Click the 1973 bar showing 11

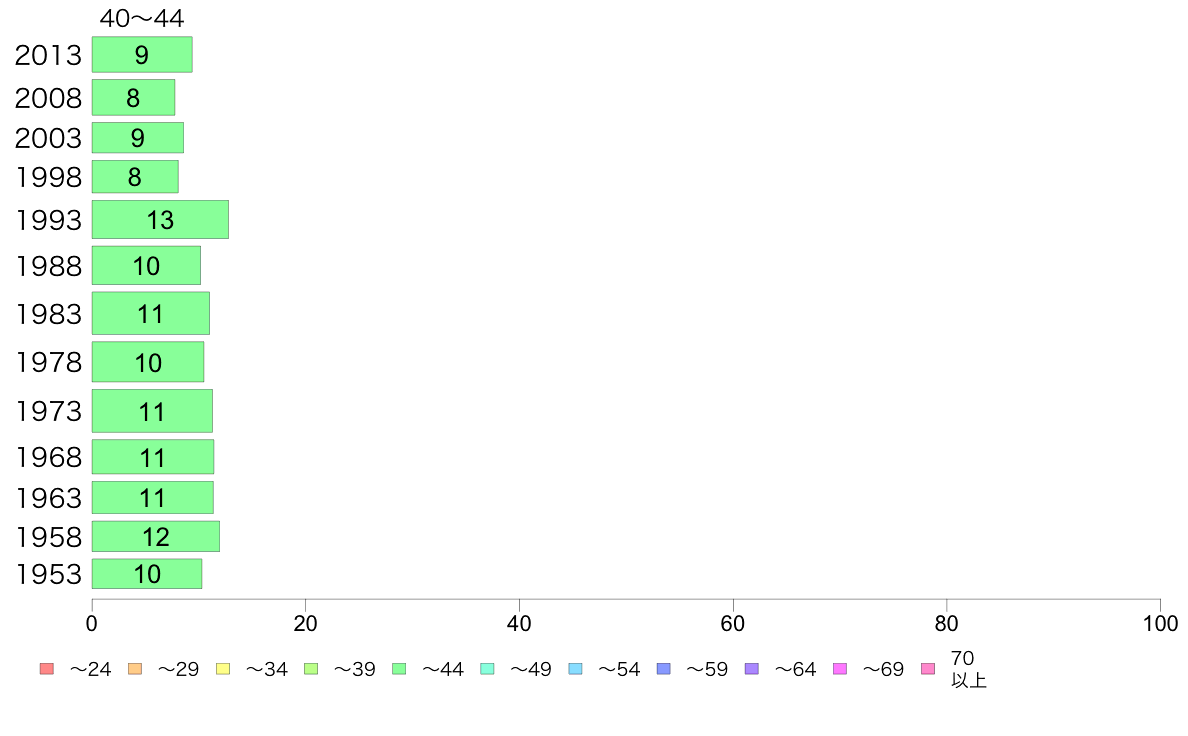(x=152, y=411)
